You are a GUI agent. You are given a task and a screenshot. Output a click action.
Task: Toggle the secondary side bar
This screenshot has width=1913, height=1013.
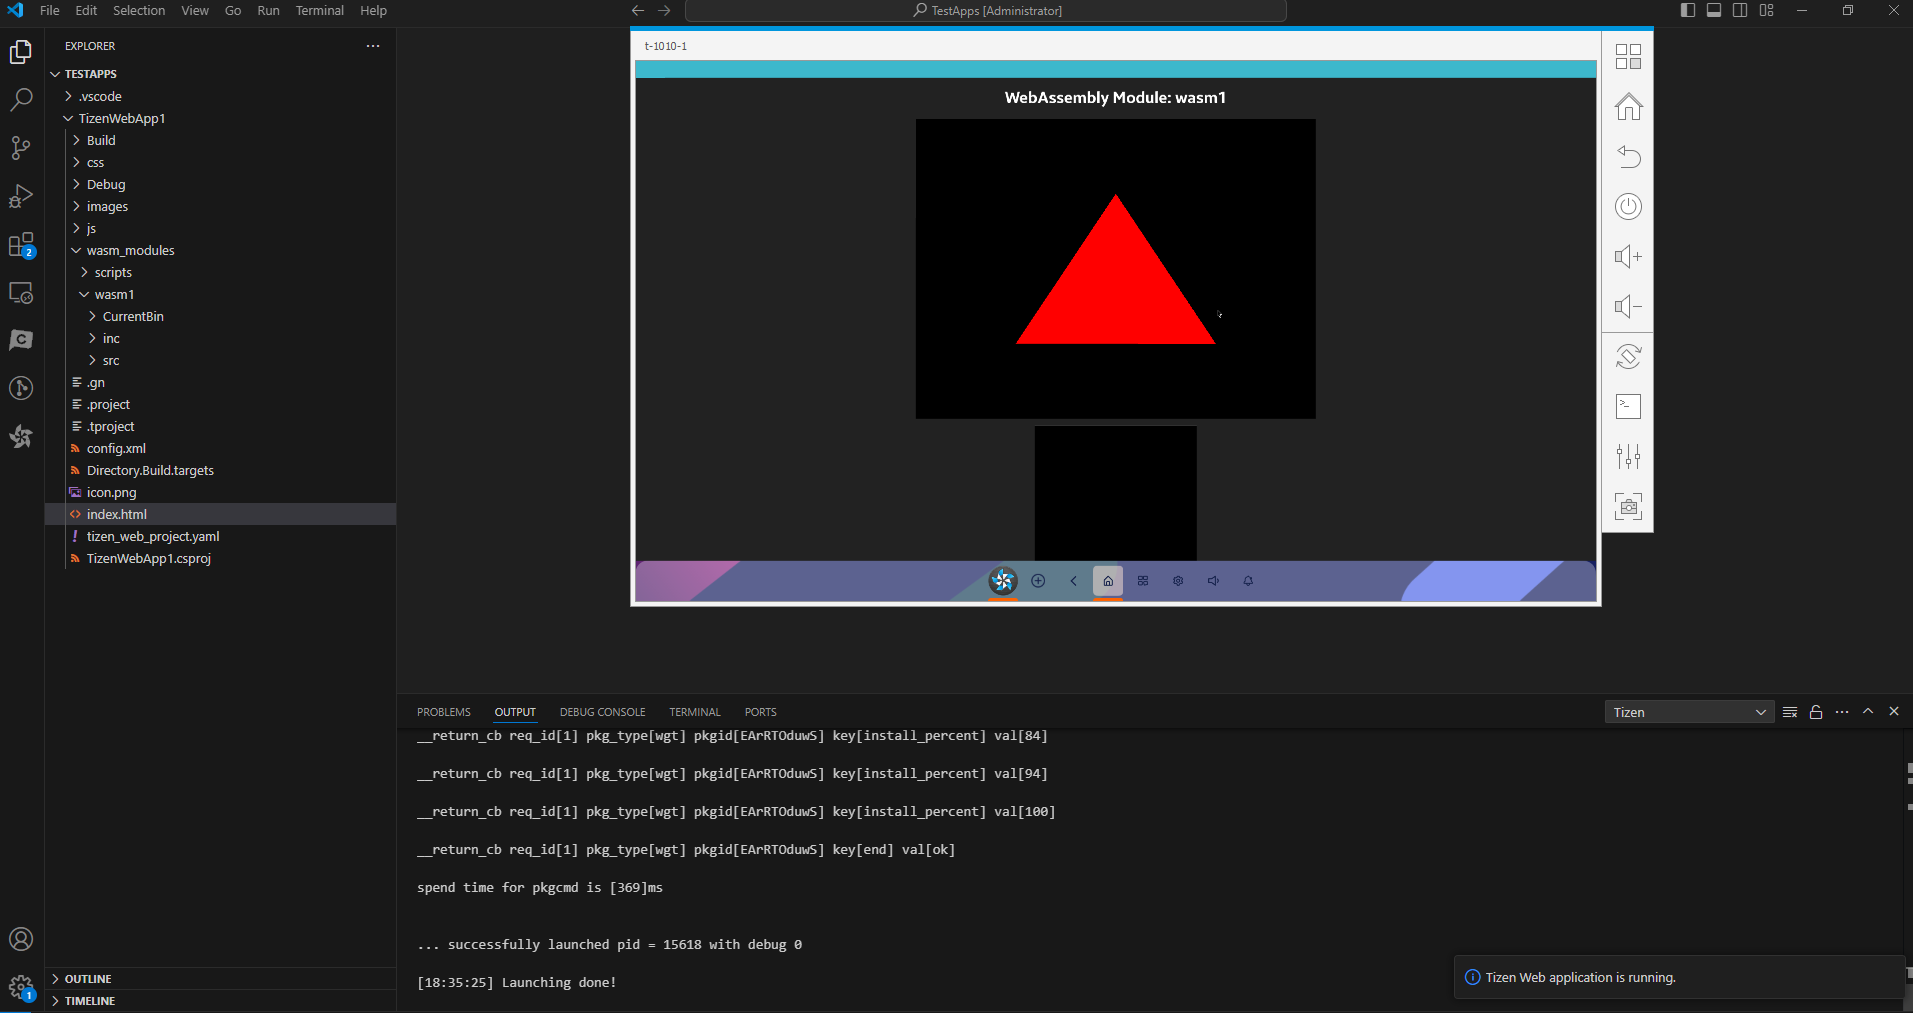1740,10
